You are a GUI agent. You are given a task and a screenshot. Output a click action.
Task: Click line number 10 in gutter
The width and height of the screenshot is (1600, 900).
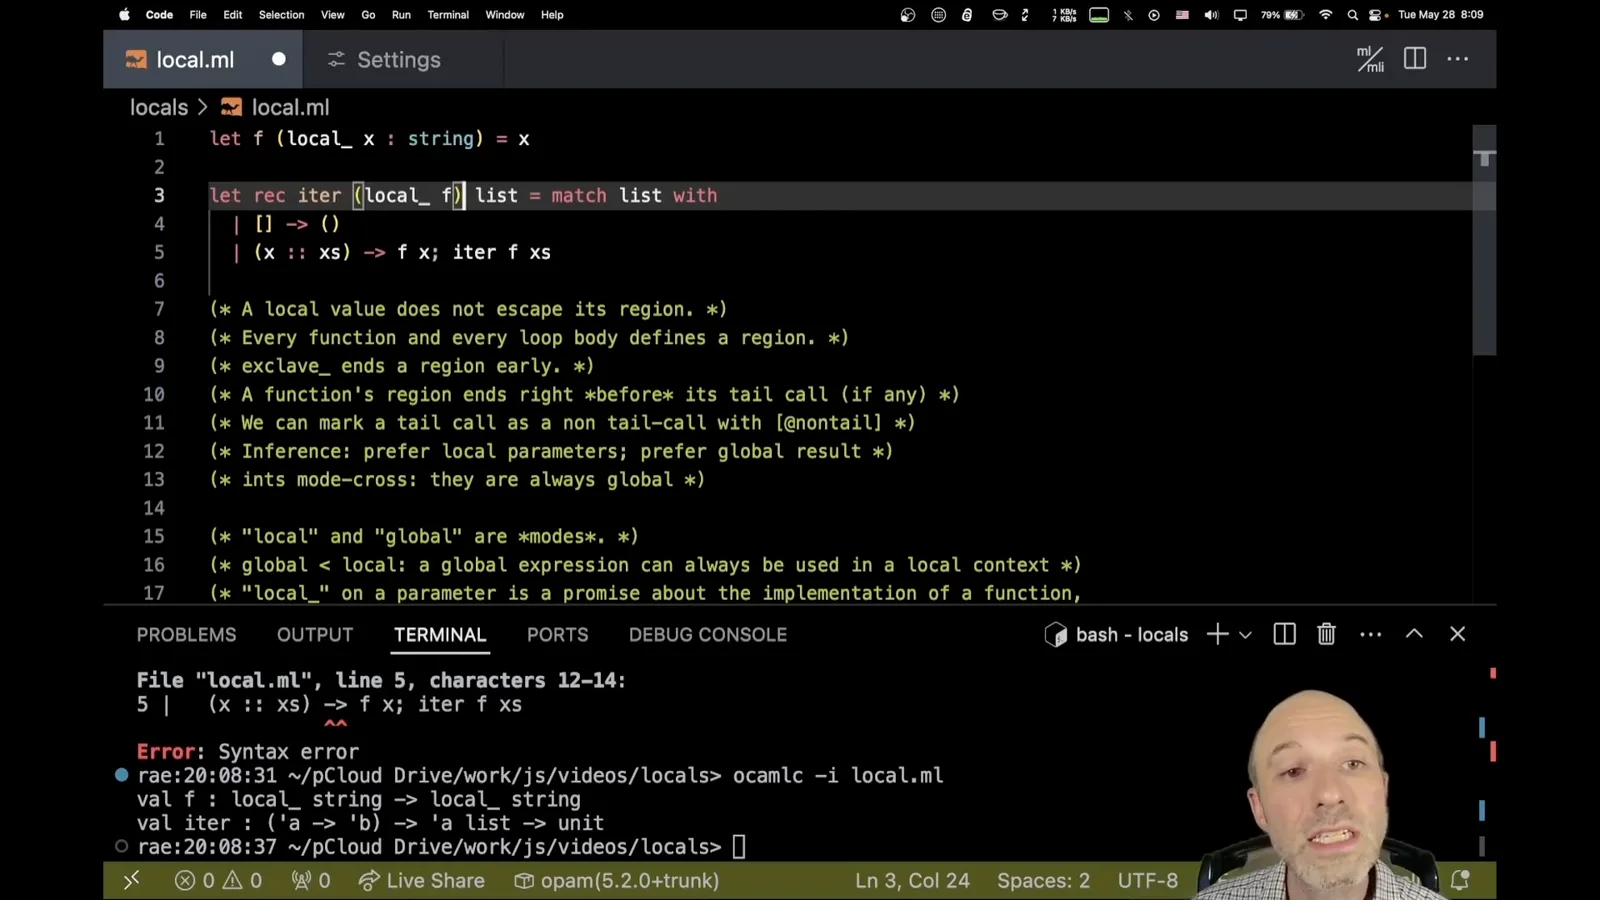pyautogui.click(x=154, y=394)
